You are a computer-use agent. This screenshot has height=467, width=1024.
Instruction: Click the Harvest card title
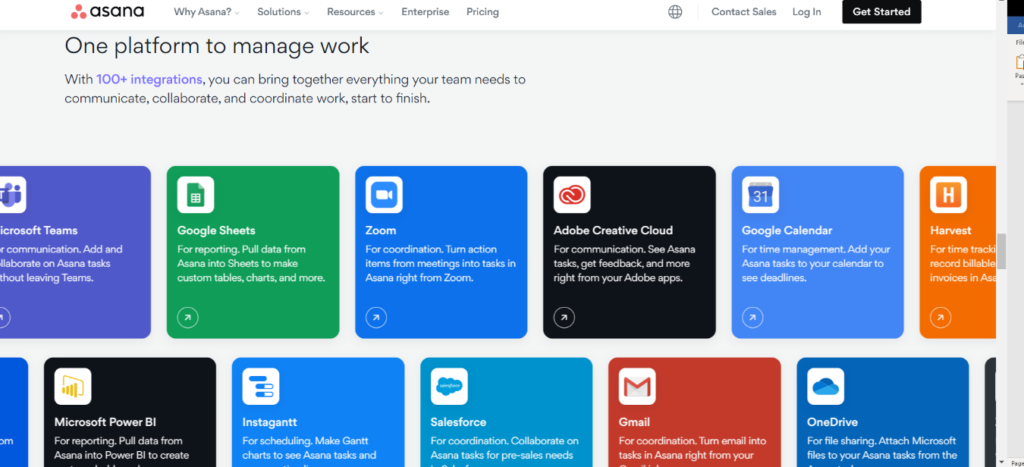(x=950, y=231)
